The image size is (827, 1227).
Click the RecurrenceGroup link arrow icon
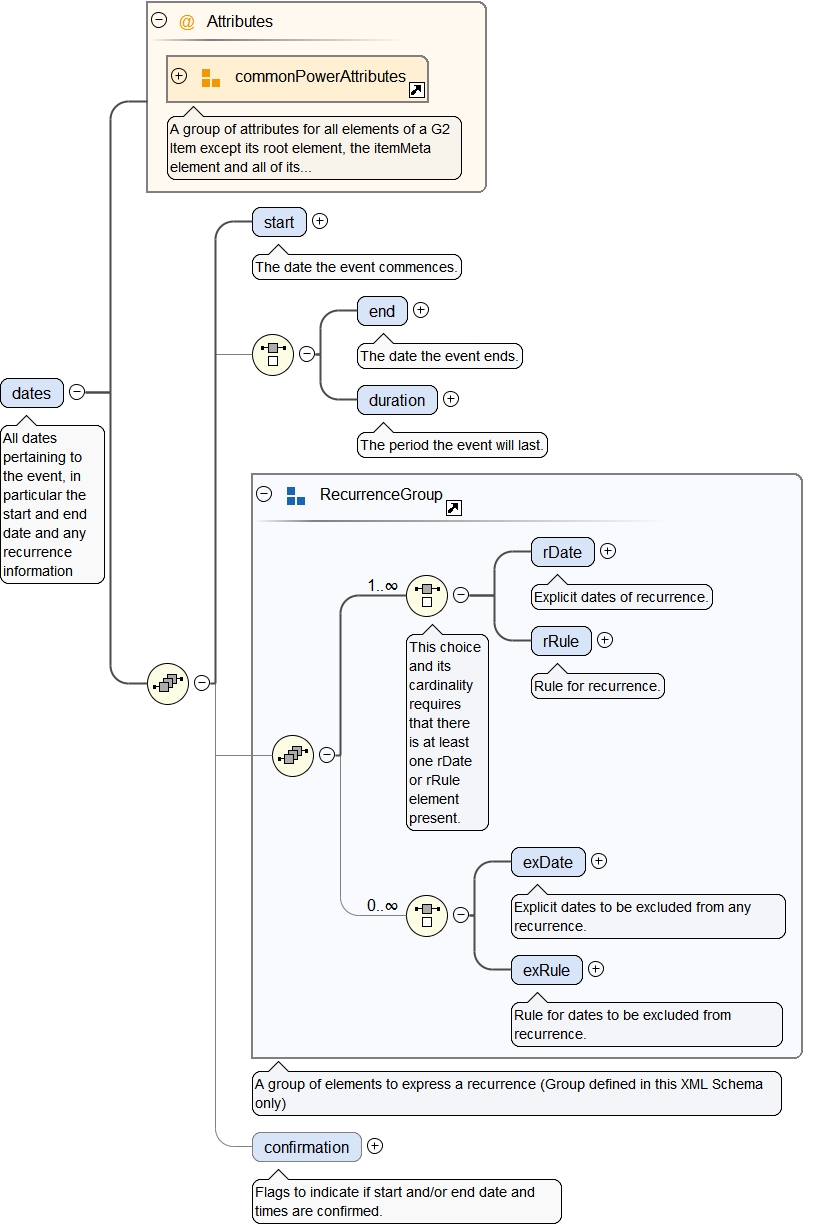453,508
